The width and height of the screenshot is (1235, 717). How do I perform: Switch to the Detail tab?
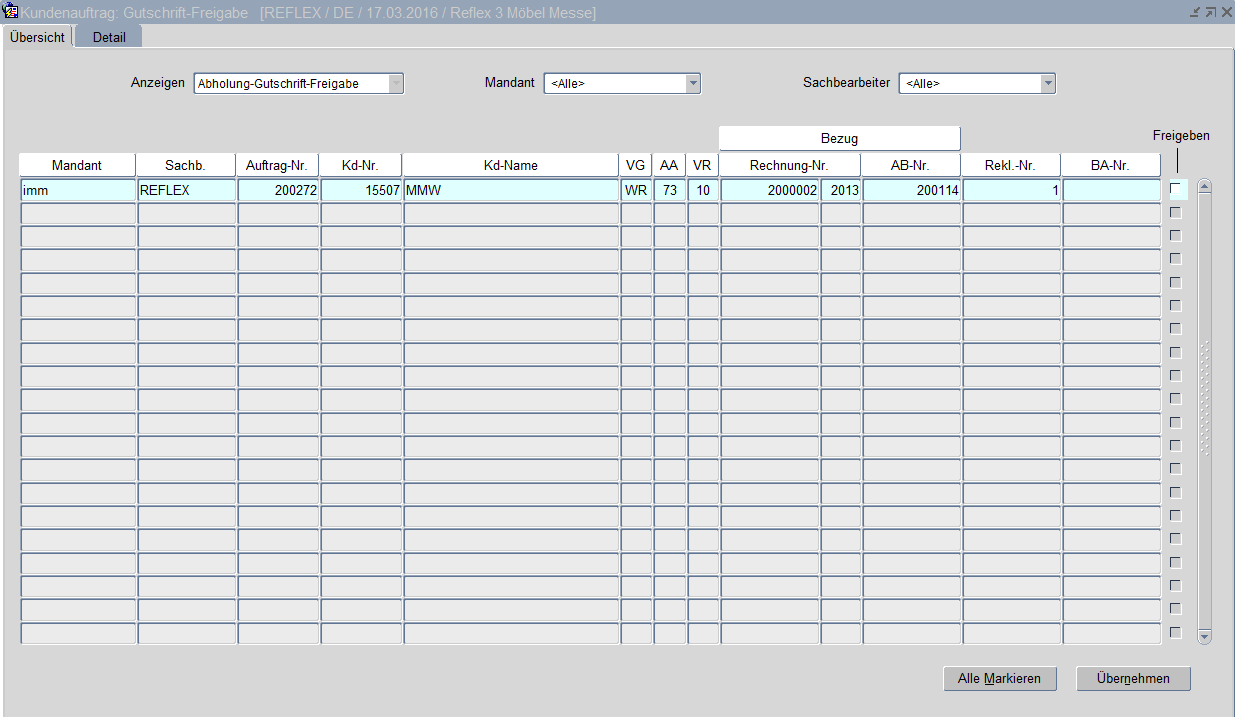(109, 37)
